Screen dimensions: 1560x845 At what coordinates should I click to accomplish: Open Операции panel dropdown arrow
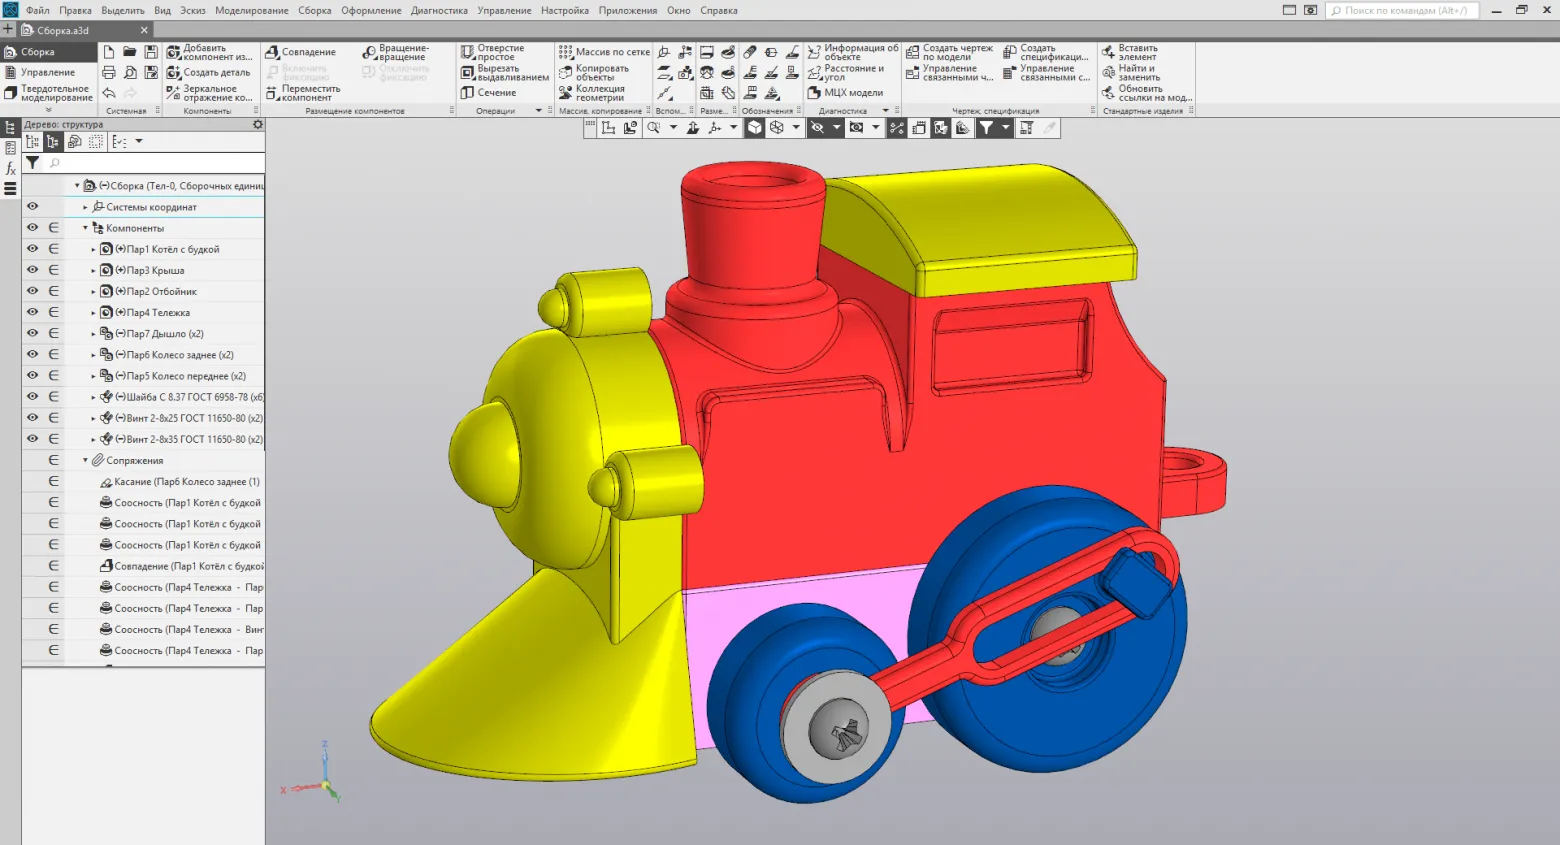pyautogui.click(x=538, y=111)
